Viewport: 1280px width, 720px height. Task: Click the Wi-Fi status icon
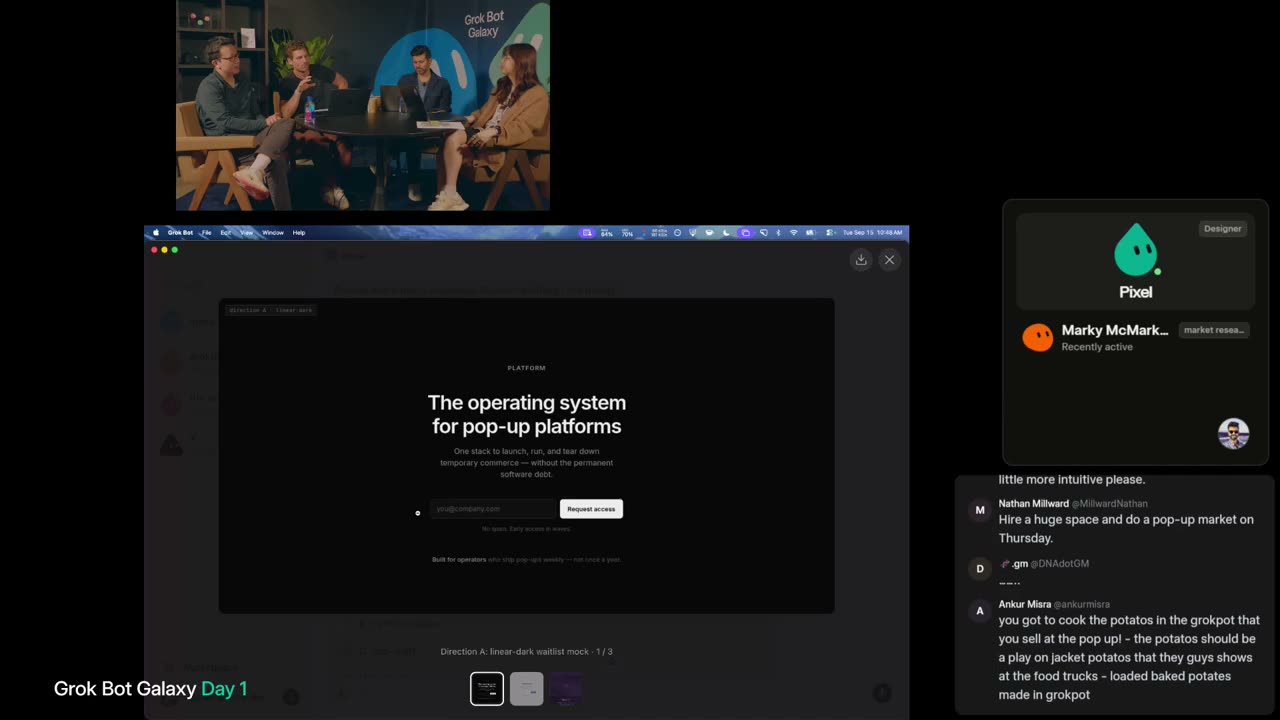point(794,233)
